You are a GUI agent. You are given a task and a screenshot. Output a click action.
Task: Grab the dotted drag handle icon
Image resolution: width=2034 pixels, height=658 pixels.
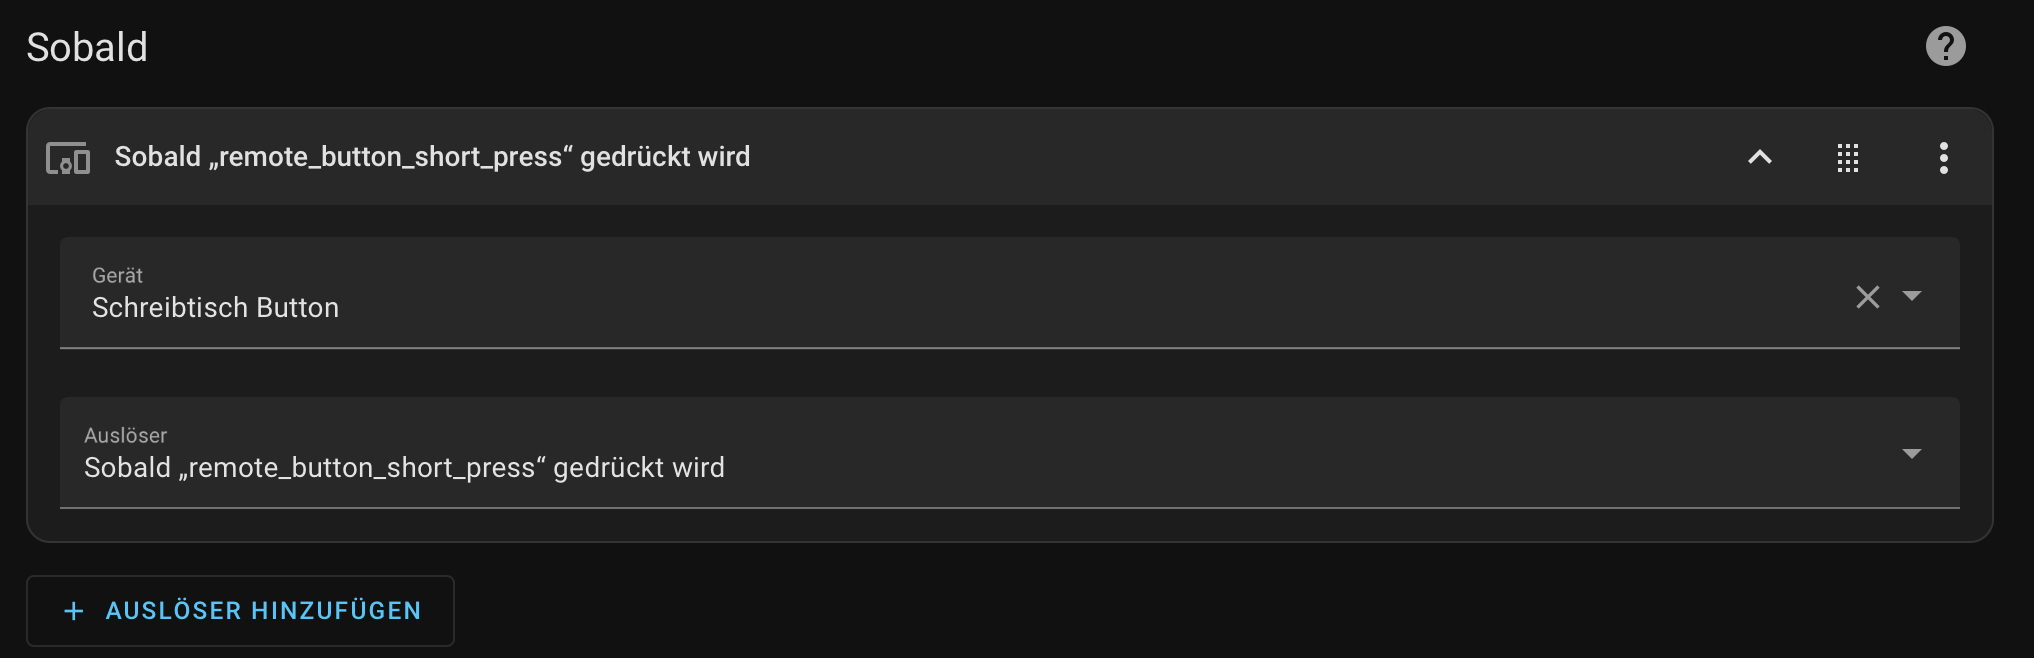[1848, 158]
